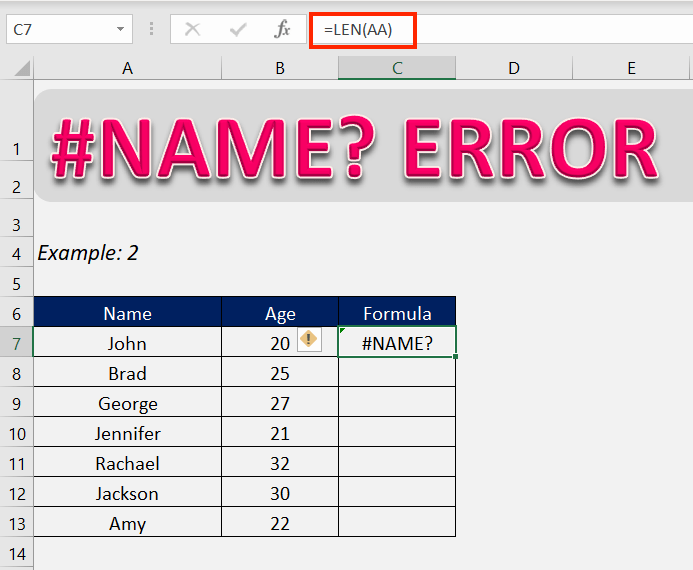The width and height of the screenshot is (693, 570).
Task: Select the cell containing "Jennifer"
Action: pos(127,432)
